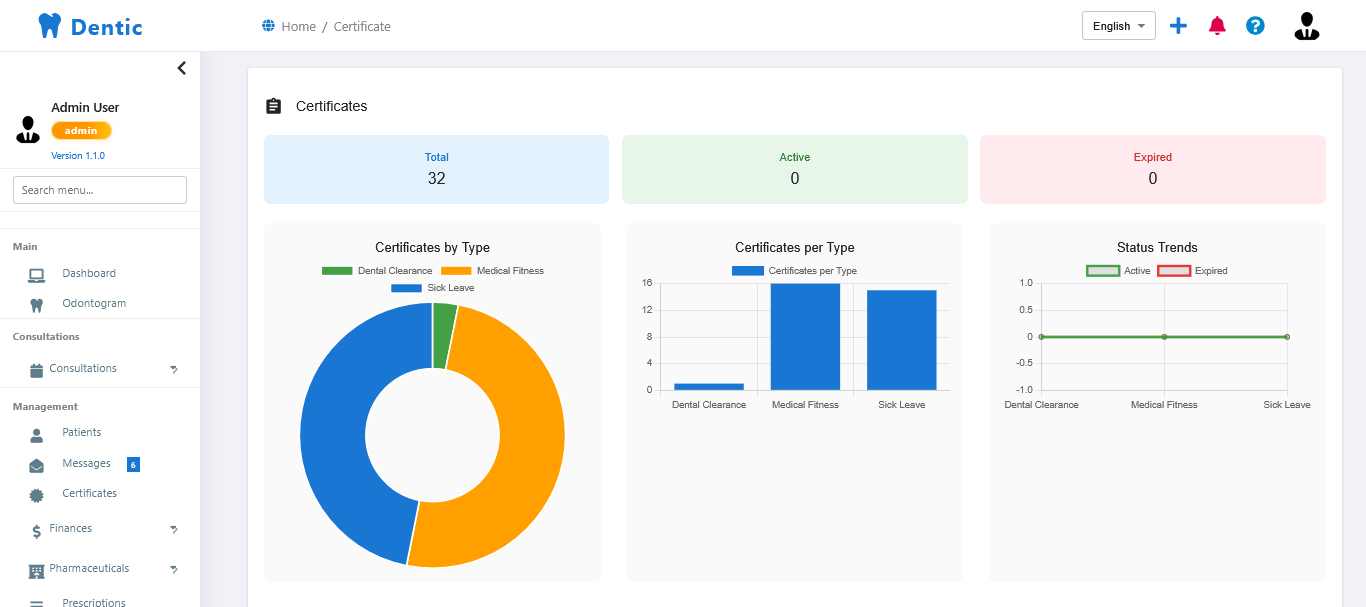The height and width of the screenshot is (607, 1366).
Task: Click the globe icon beside Home
Action: point(268,26)
